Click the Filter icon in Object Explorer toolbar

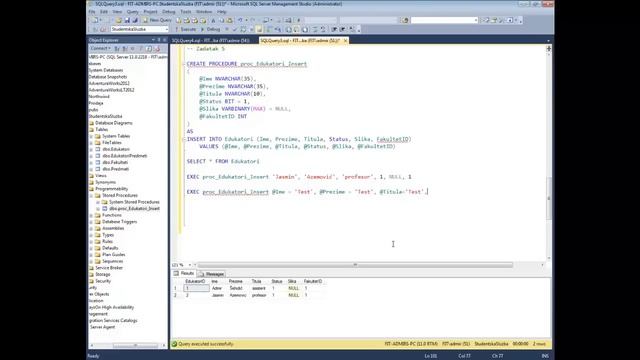pos(141,49)
